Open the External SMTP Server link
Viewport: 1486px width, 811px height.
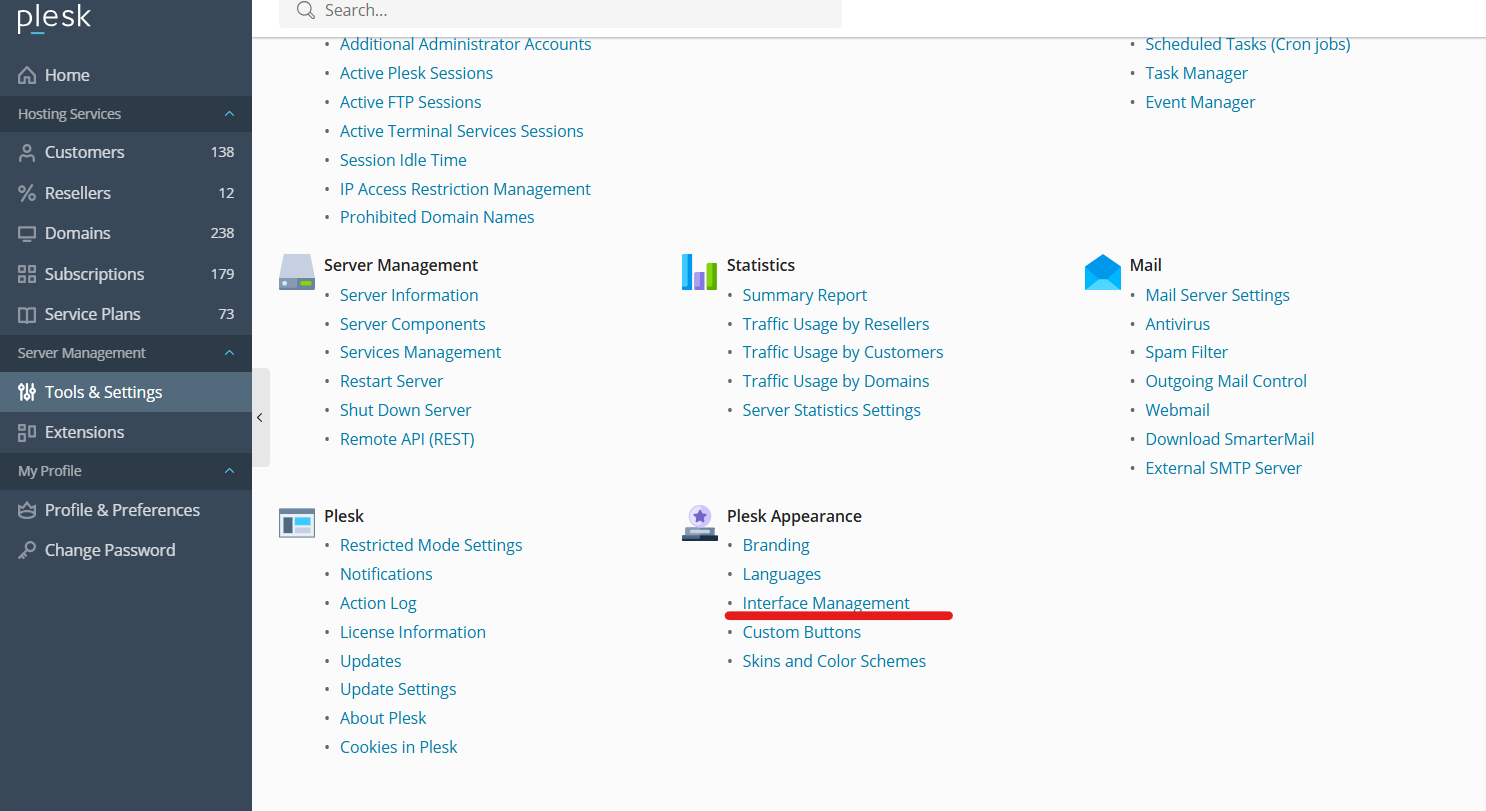1224,468
